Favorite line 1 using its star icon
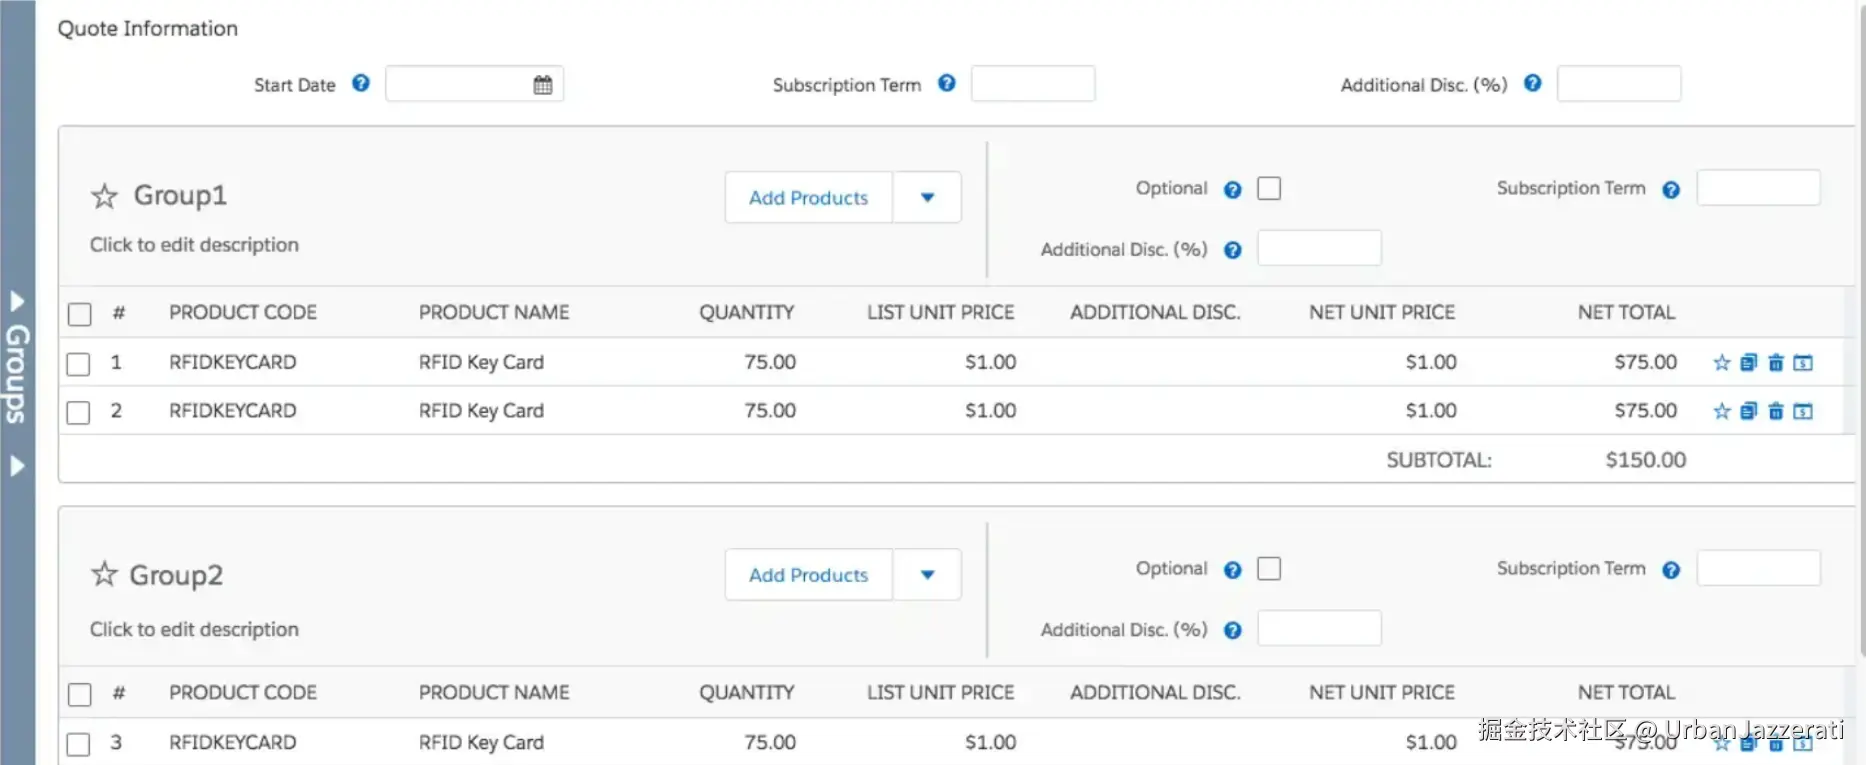 click(x=1721, y=363)
